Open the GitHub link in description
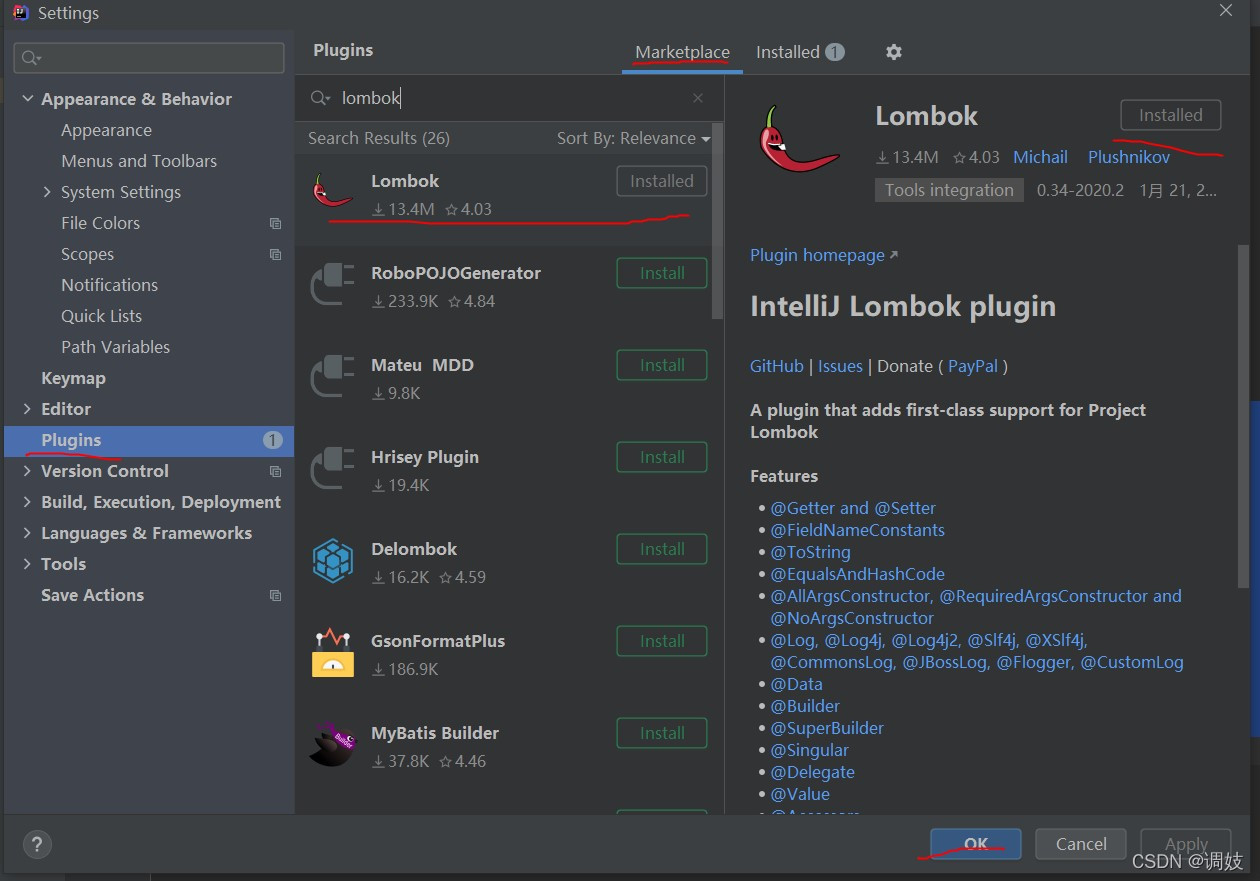Screen dimensions: 1260x881 point(777,366)
